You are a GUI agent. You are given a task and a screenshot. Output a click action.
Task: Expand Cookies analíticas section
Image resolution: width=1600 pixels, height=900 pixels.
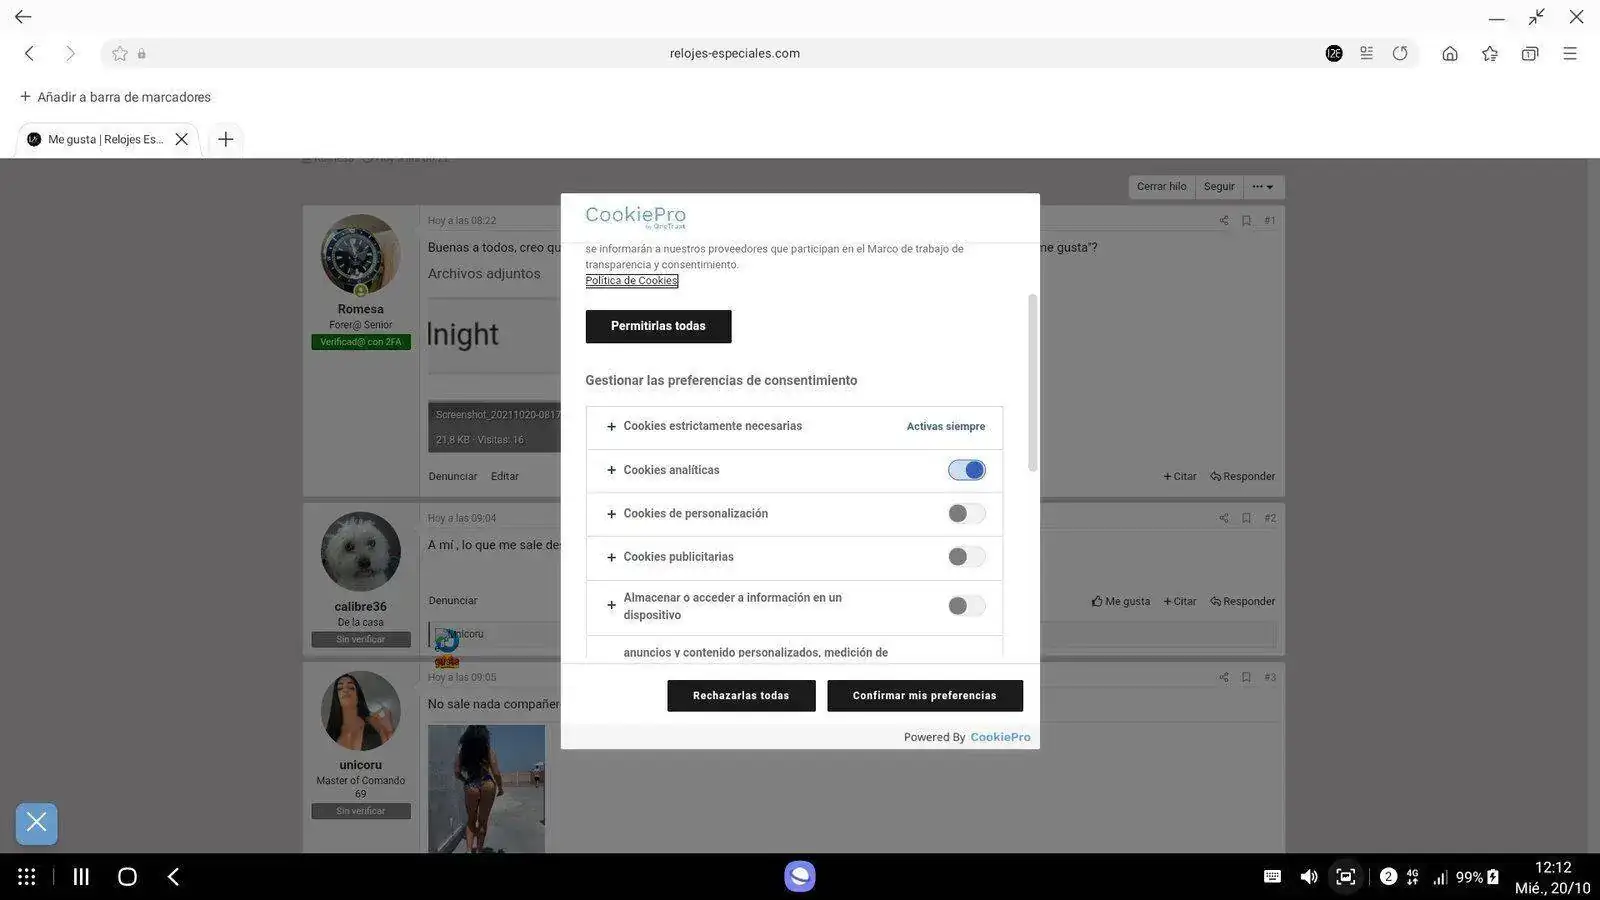[x=611, y=470]
